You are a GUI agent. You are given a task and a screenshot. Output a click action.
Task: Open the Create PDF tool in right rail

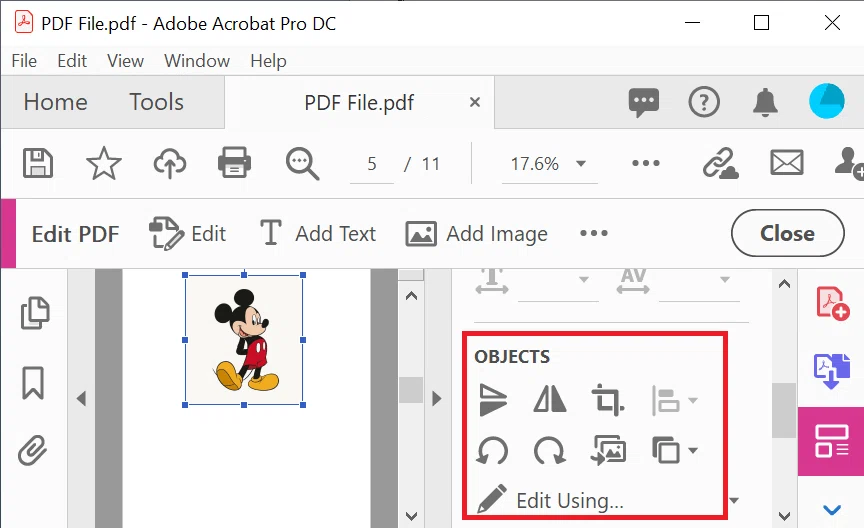(831, 303)
